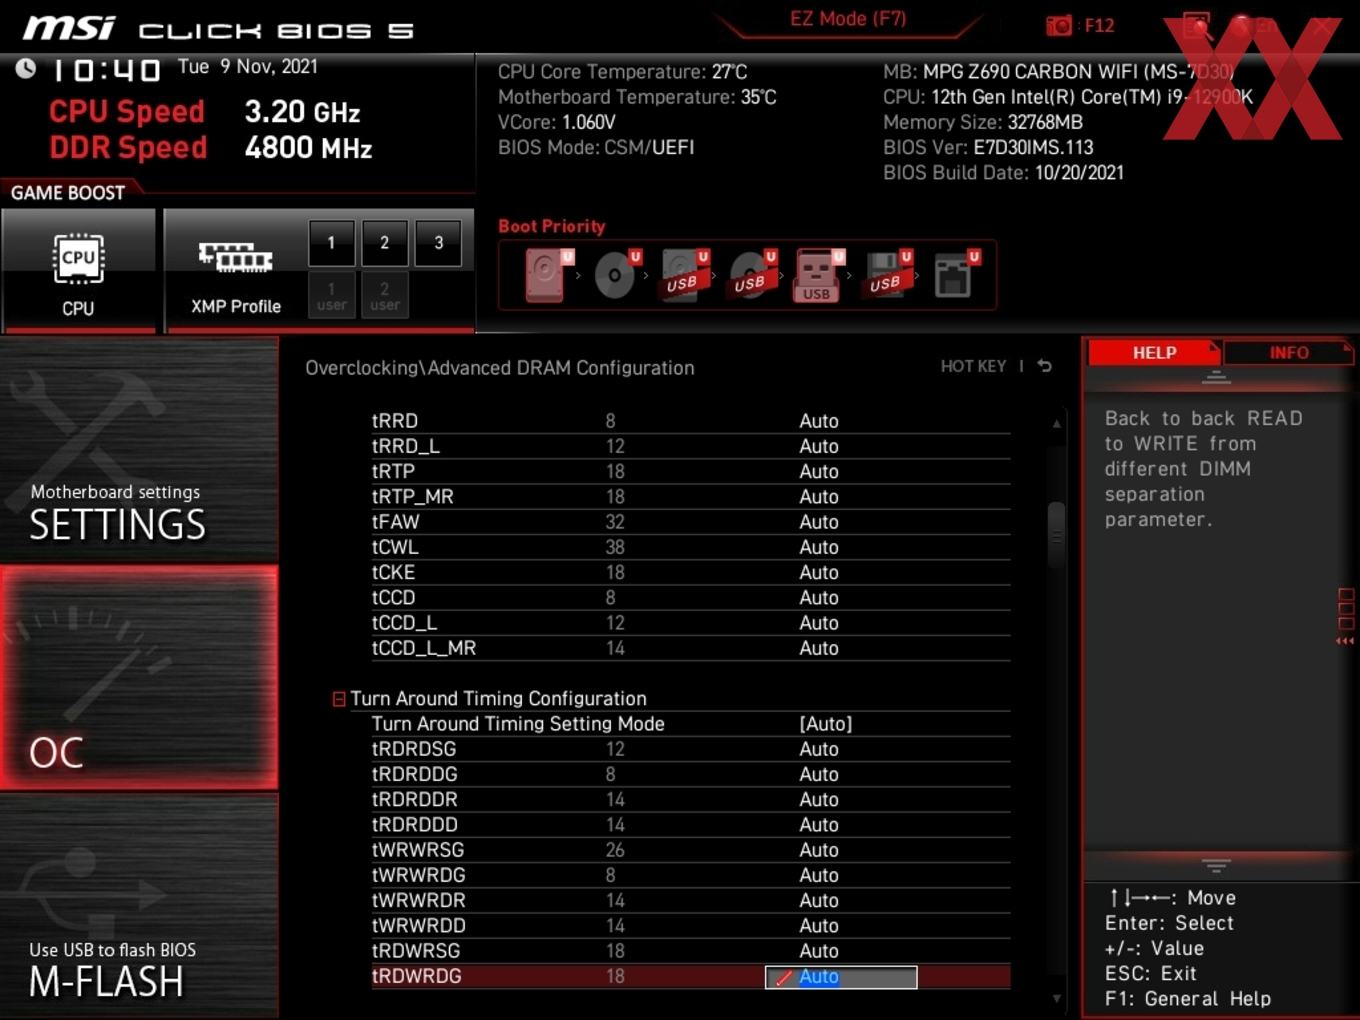The image size is (1360, 1020).
Task: Select the tCWL Auto setting
Action: pyautogui.click(x=819, y=547)
